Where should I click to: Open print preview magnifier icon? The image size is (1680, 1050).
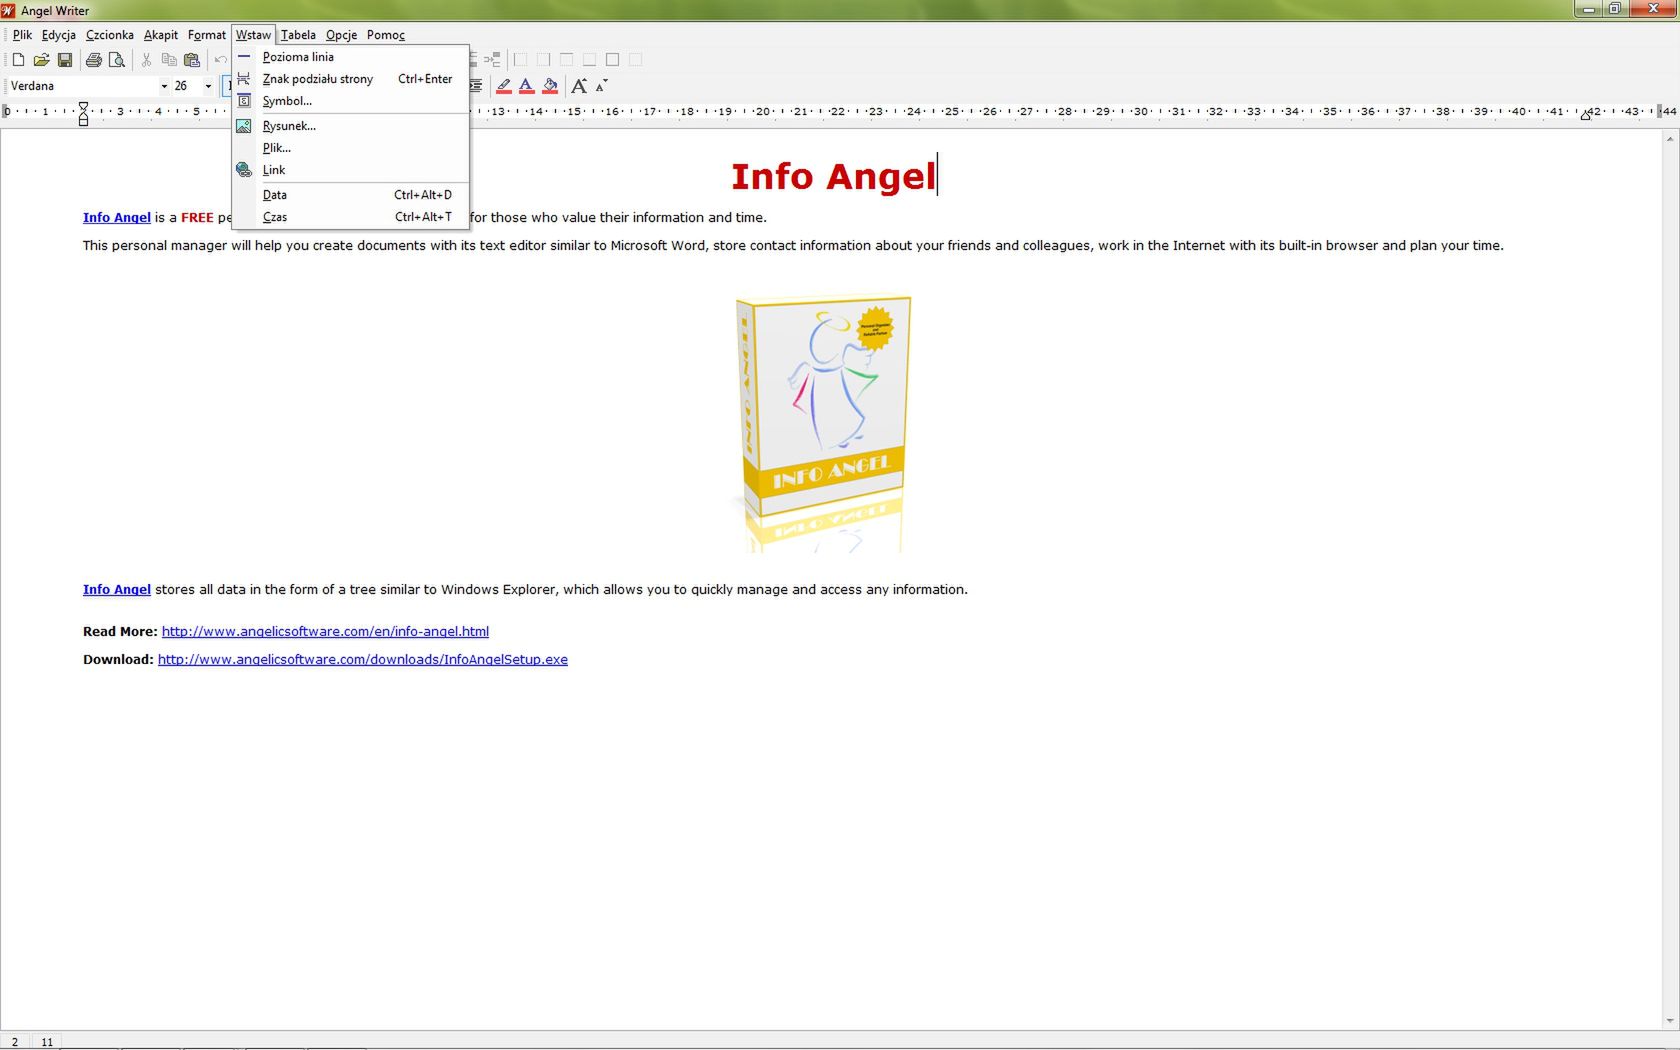click(x=117, y=60)
